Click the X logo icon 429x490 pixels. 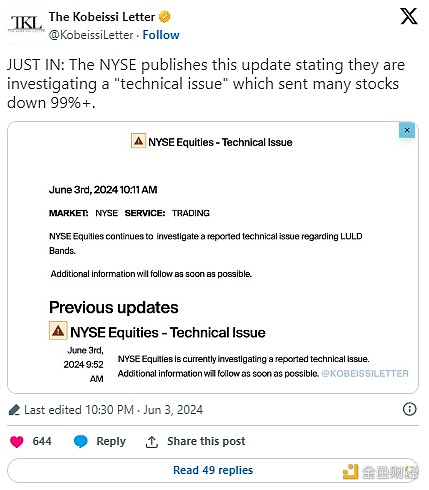point(409,16)
